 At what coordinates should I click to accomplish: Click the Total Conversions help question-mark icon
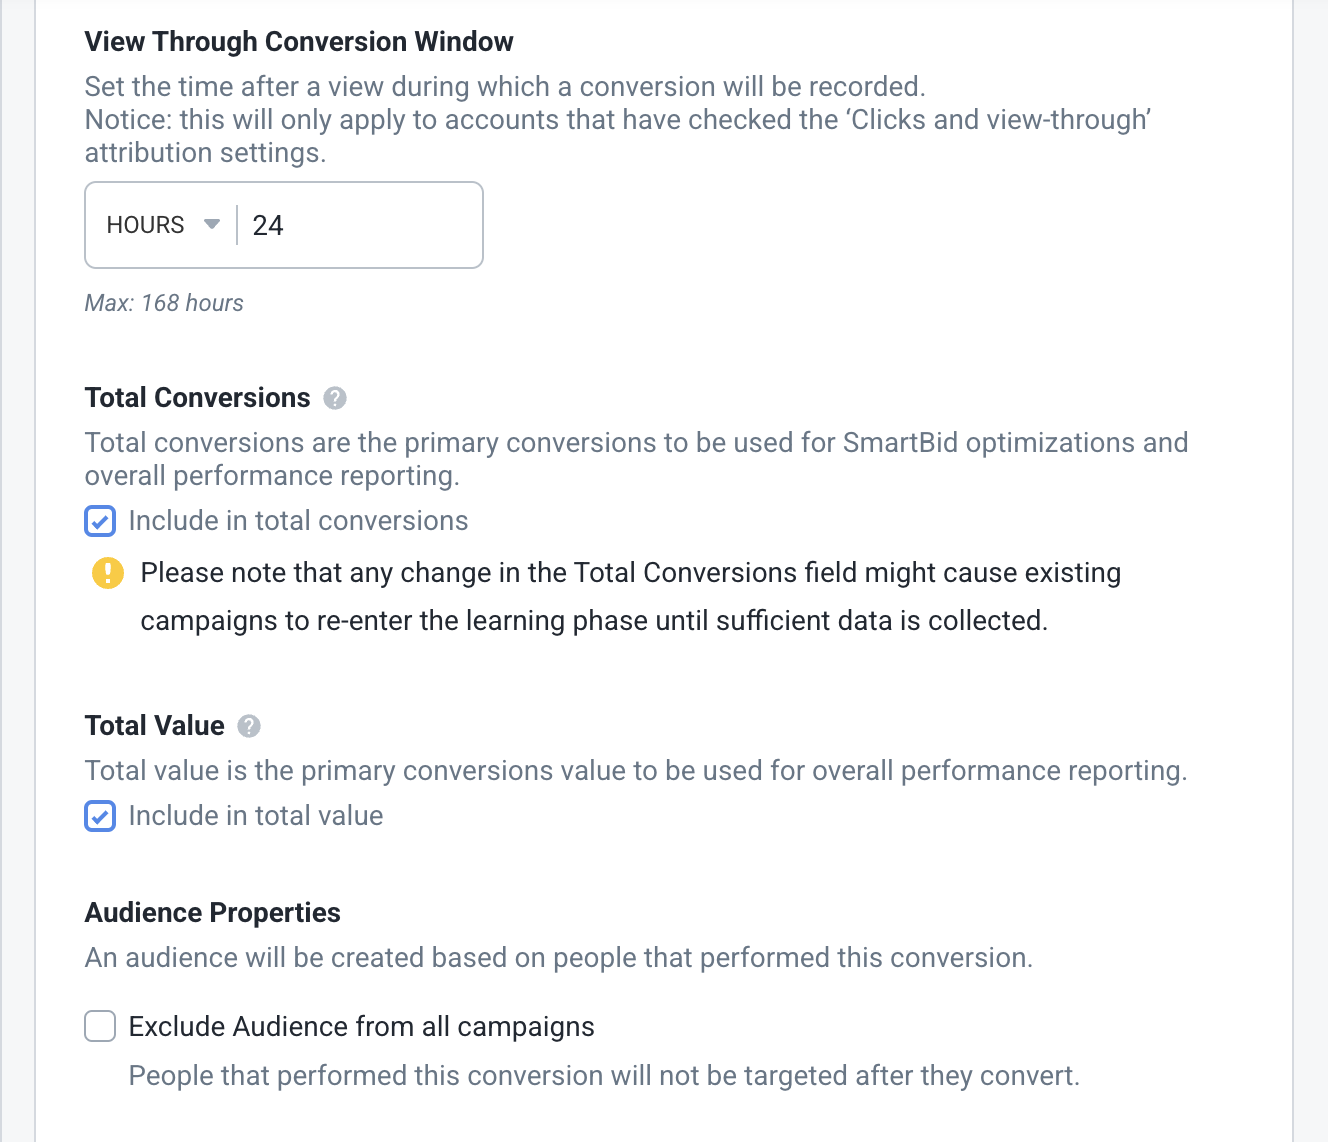335,398
